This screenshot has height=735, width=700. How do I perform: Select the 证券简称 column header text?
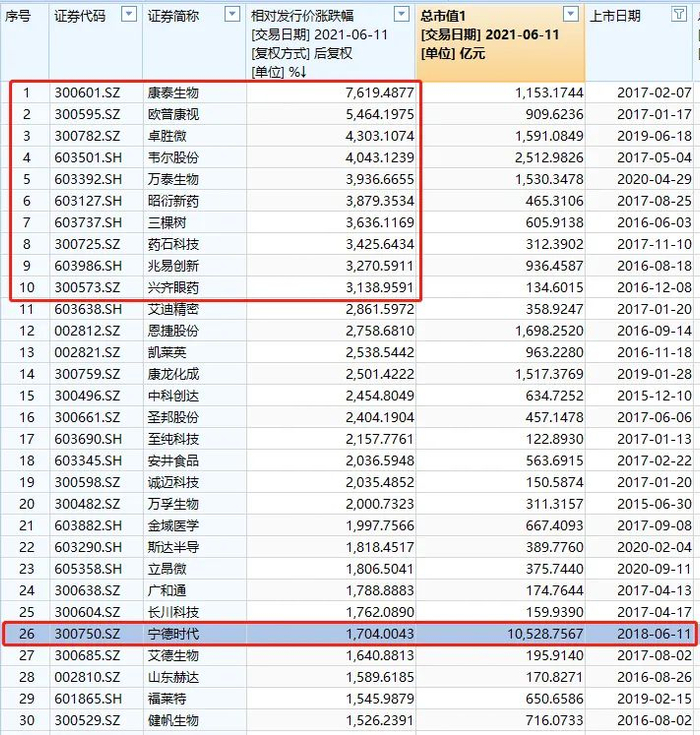(x=173, y=16)
